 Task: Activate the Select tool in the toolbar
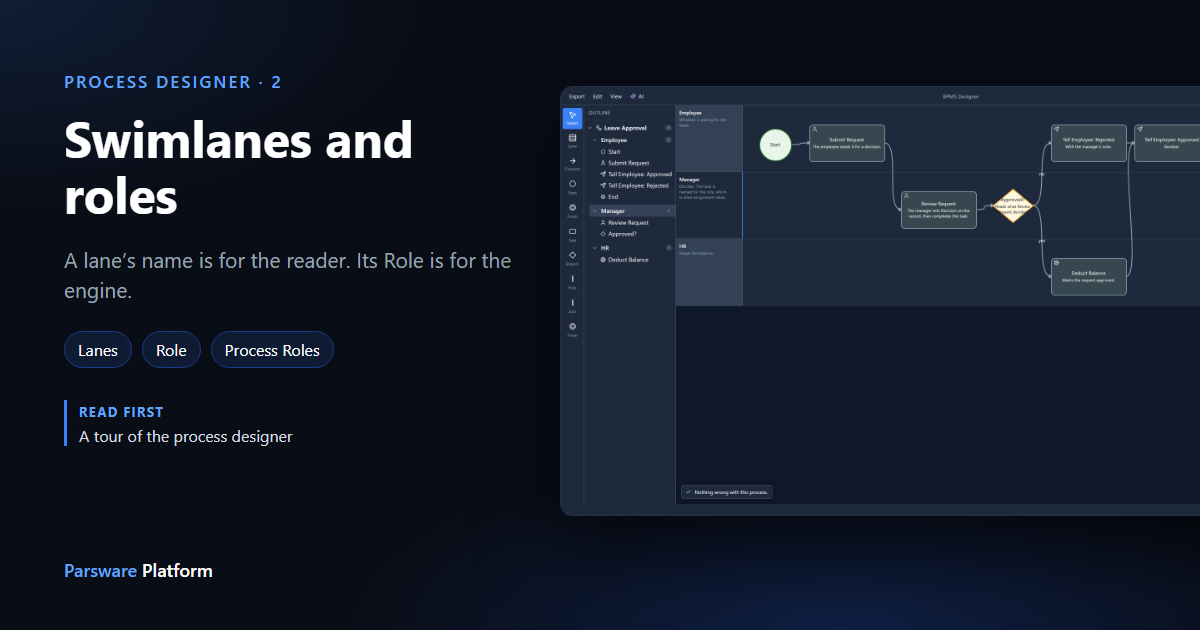572,118
